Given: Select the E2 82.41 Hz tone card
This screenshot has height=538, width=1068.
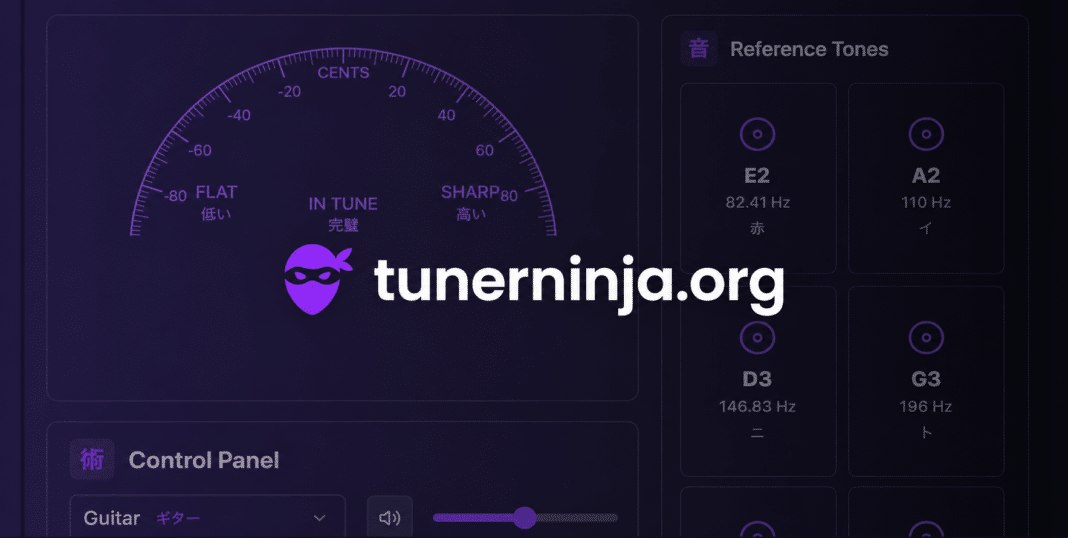Looking at the screenshot, I should 758,178.
